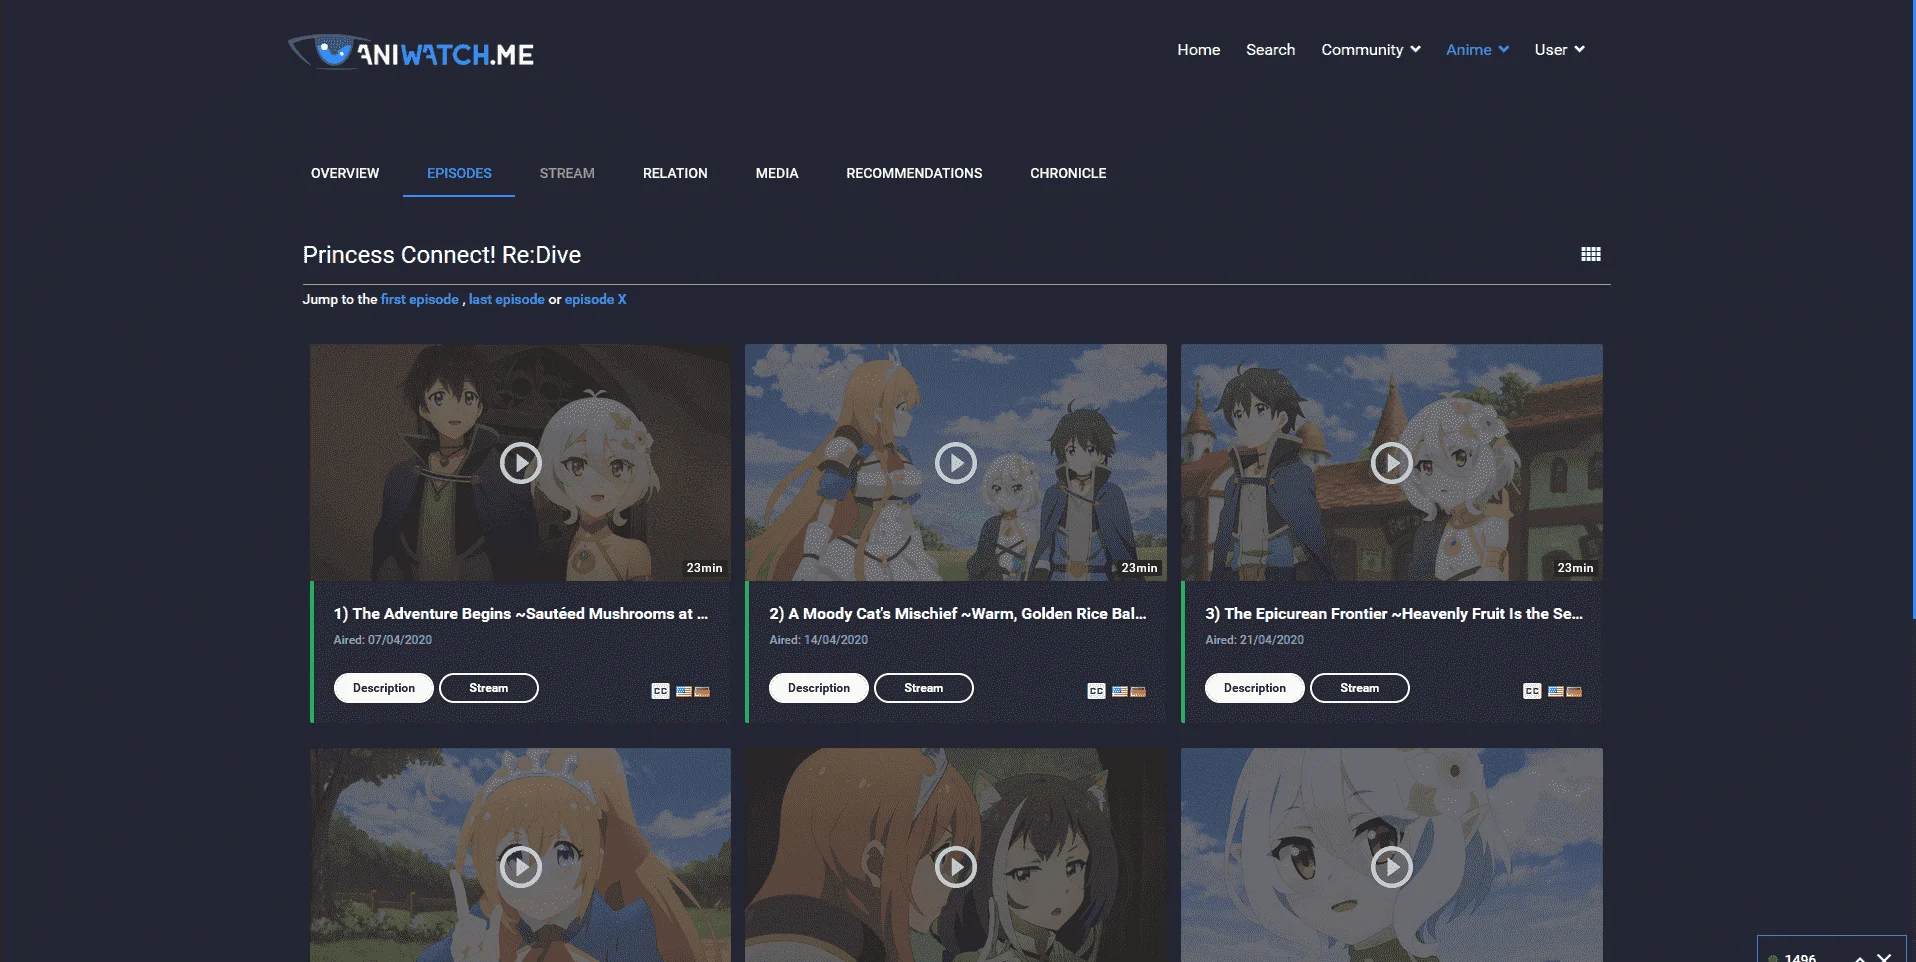Open the Chronicle tab
Viewport: 1916px width, 962px height.
click(x=1068, y=173)
